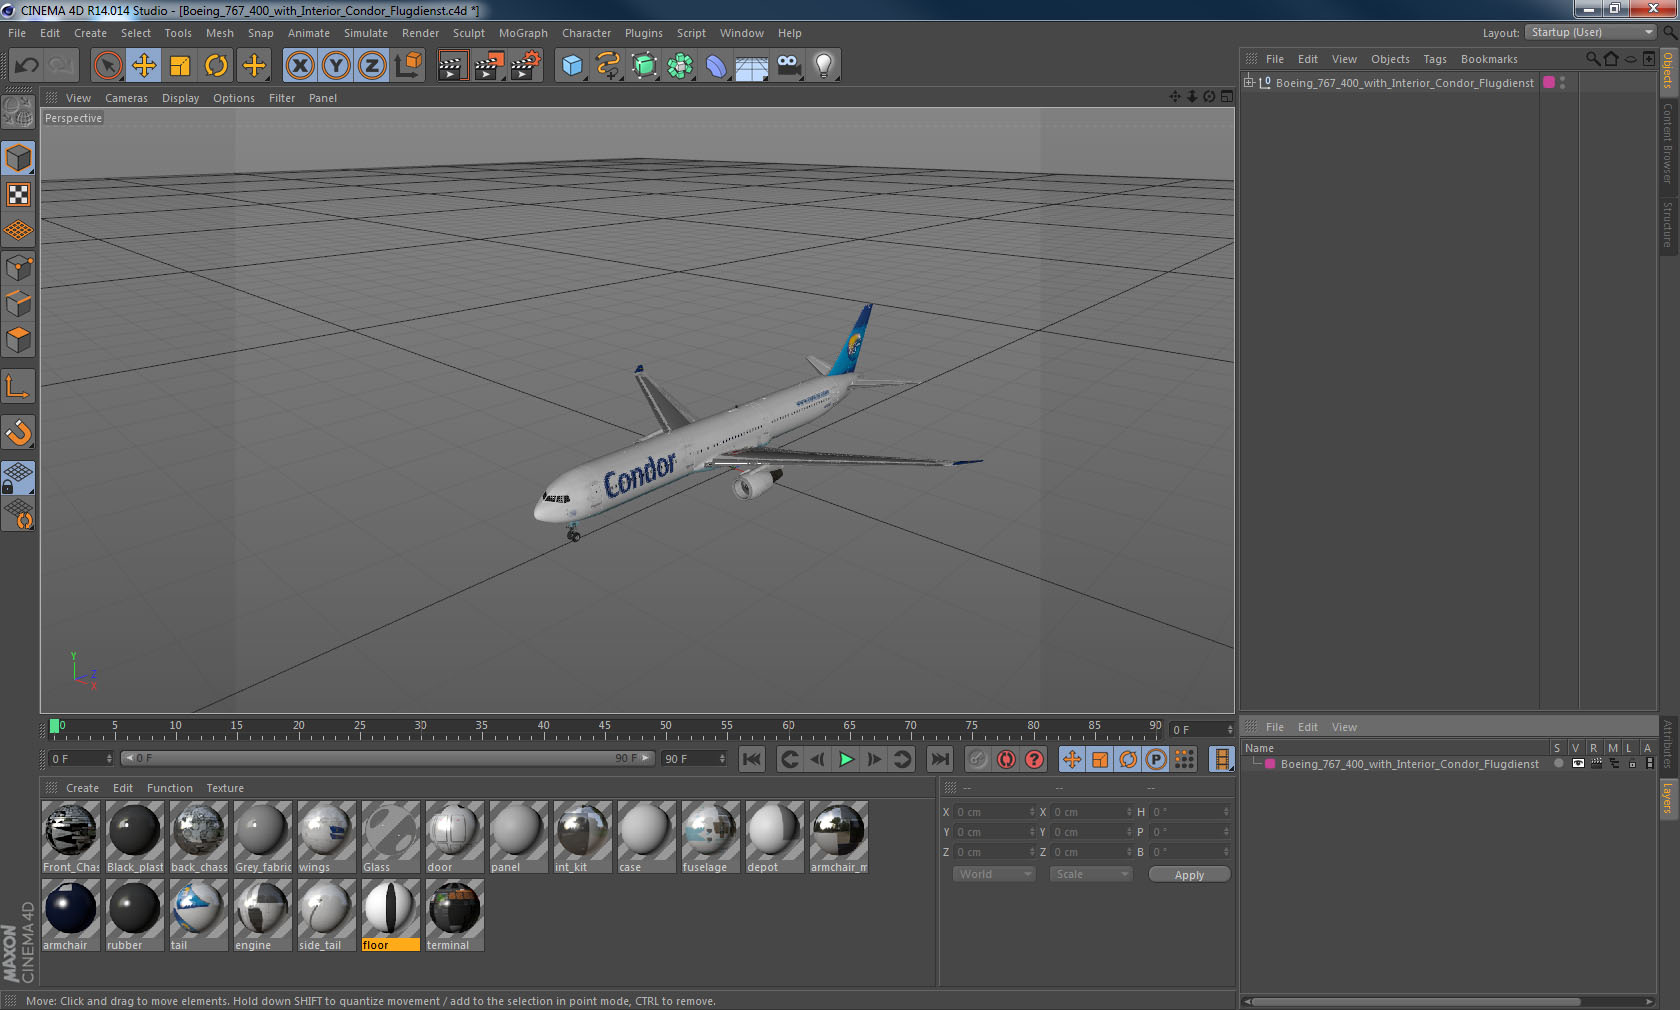
Task: Expand Boeing_767_400 object in Object Manager
Action: point(1249,83)
